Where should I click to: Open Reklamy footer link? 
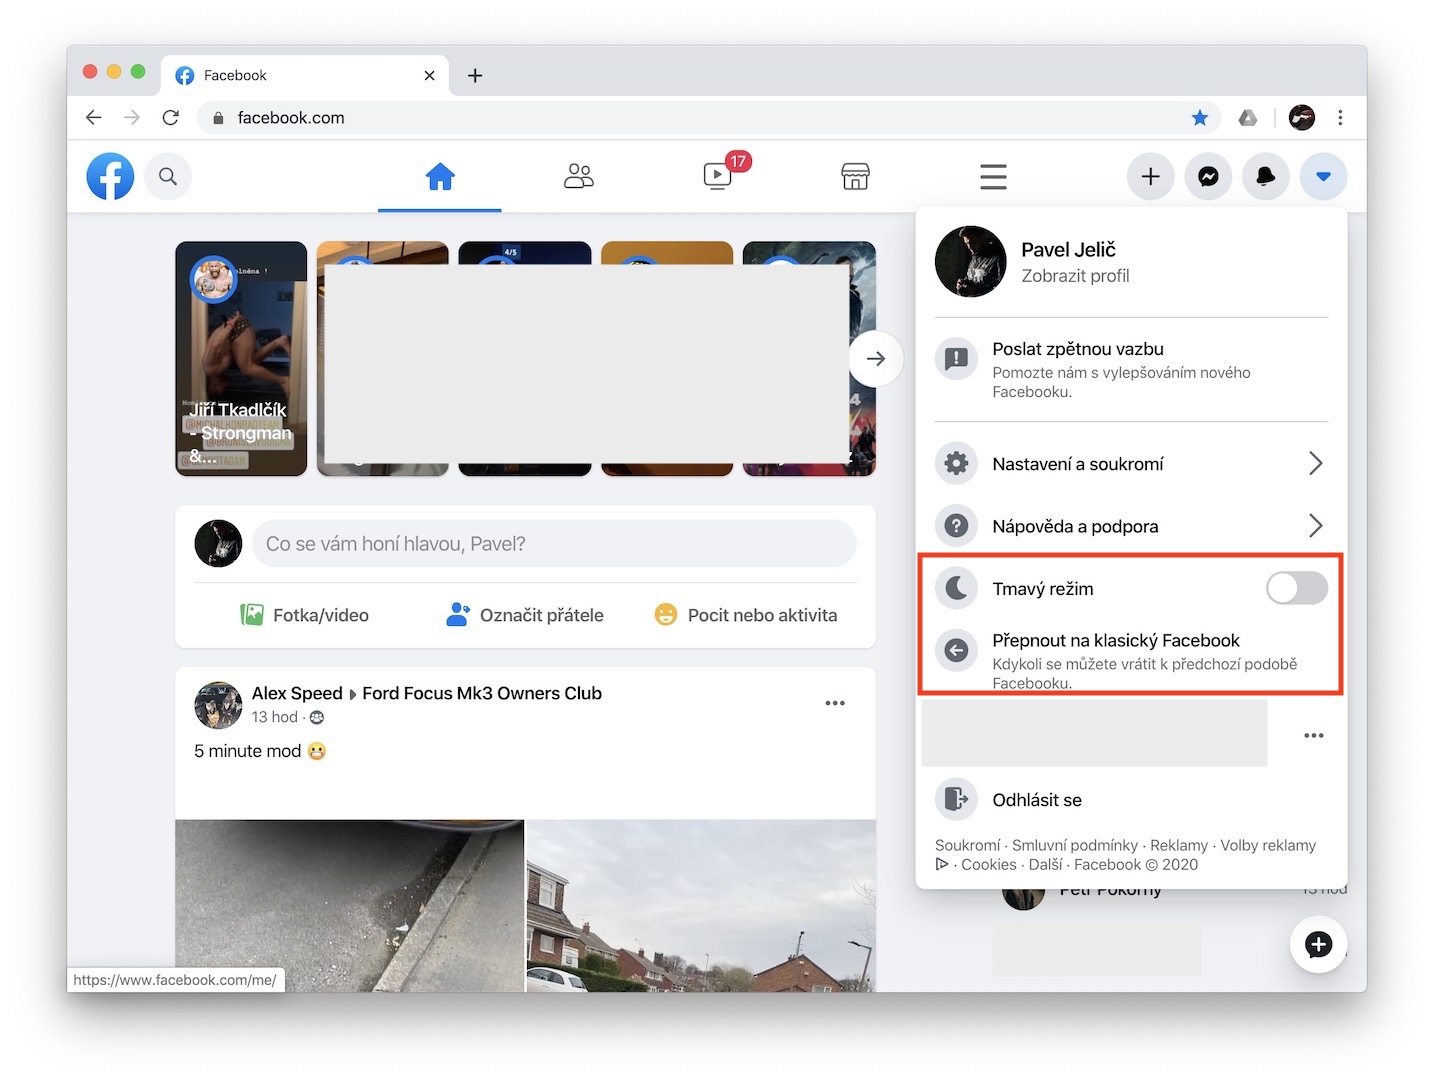[x=1179, y=845]
